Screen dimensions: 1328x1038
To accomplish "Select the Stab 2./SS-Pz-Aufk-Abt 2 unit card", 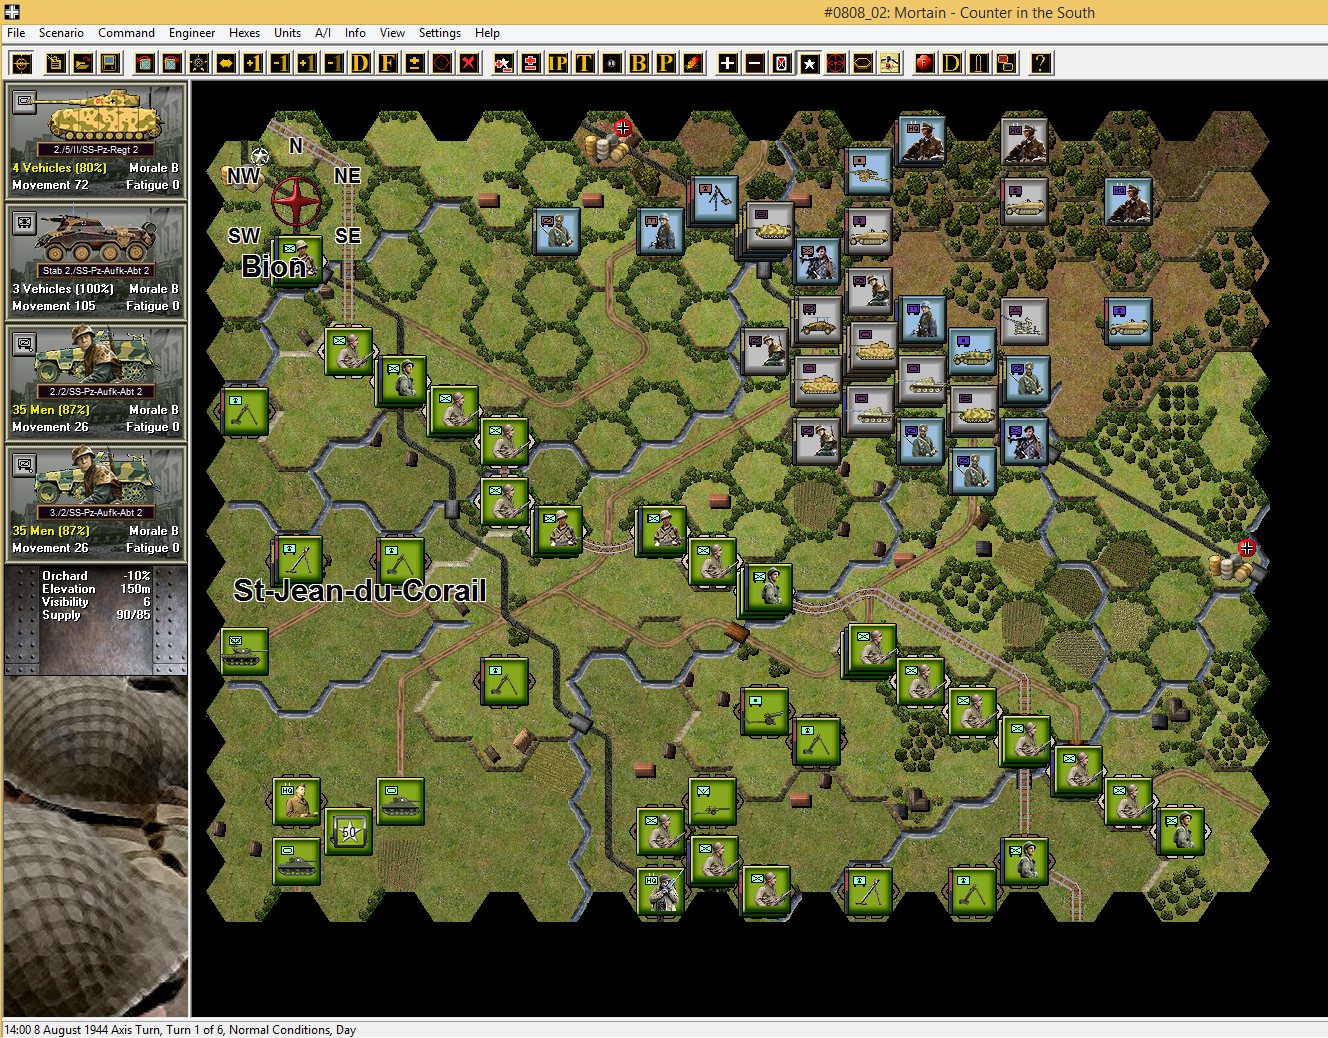I will click(96, 261).
